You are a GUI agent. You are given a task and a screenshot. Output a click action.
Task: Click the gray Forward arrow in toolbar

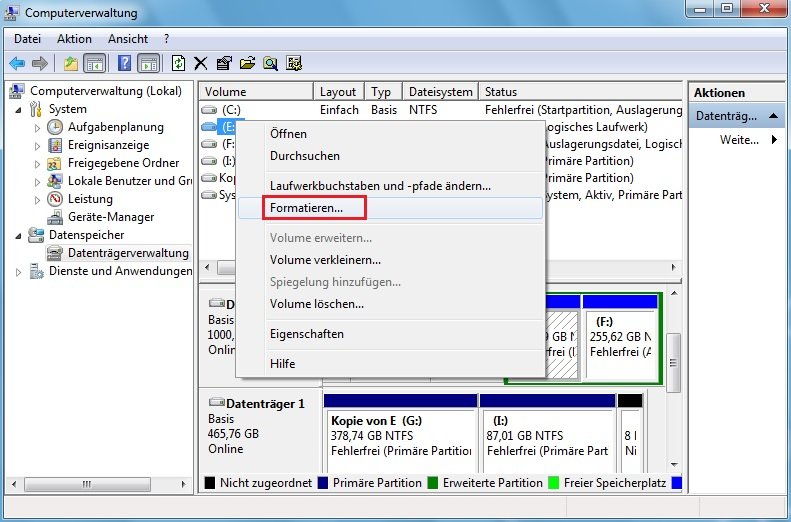point(40,64)
